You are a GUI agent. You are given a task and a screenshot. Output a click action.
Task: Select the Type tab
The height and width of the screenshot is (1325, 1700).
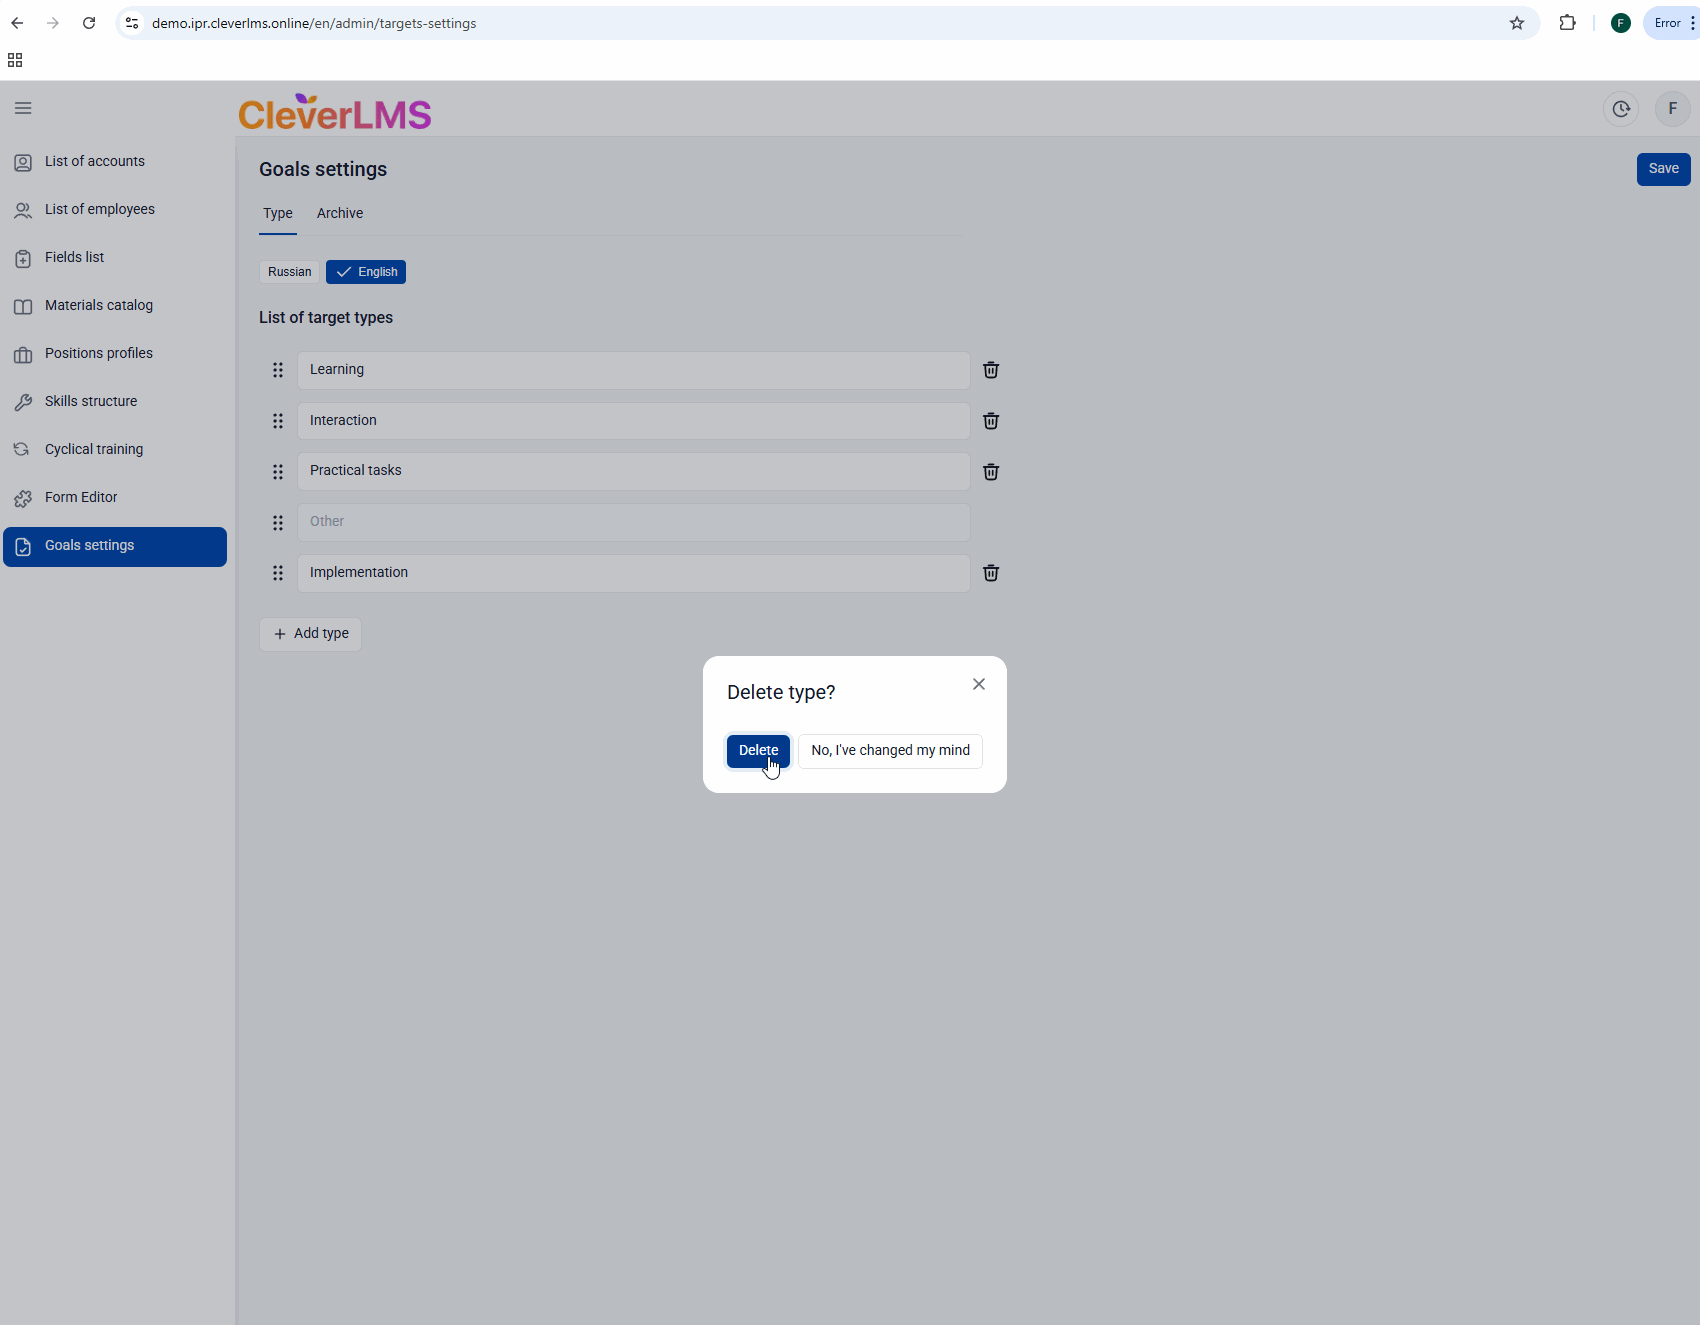(x=278, y=213)
